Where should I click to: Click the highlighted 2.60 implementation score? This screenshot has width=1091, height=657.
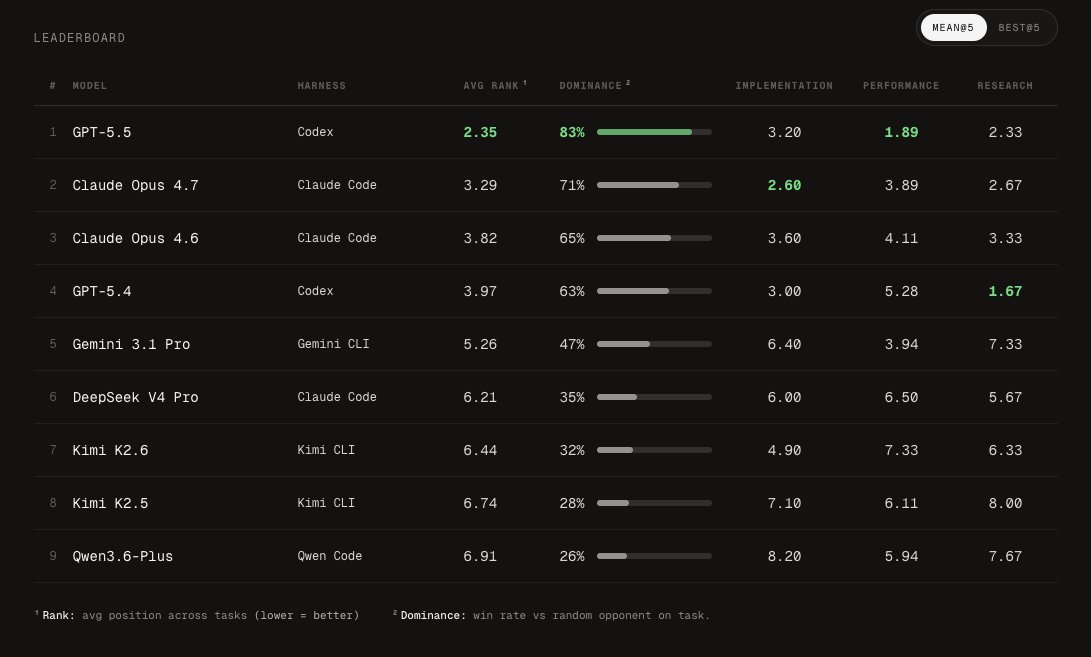coord(784,185)
